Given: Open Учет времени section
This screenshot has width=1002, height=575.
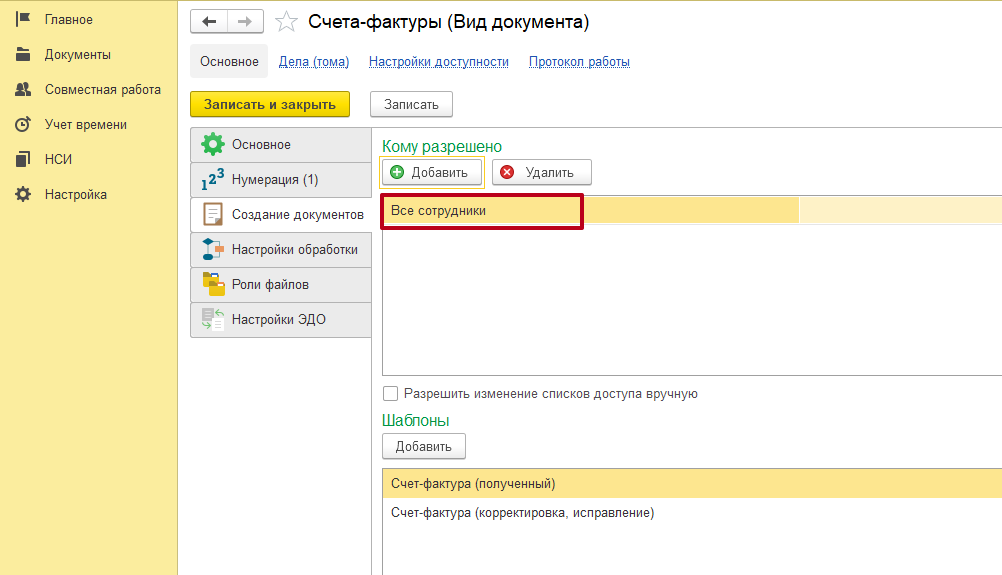Looking at the screenshot, I should point(85,125).
